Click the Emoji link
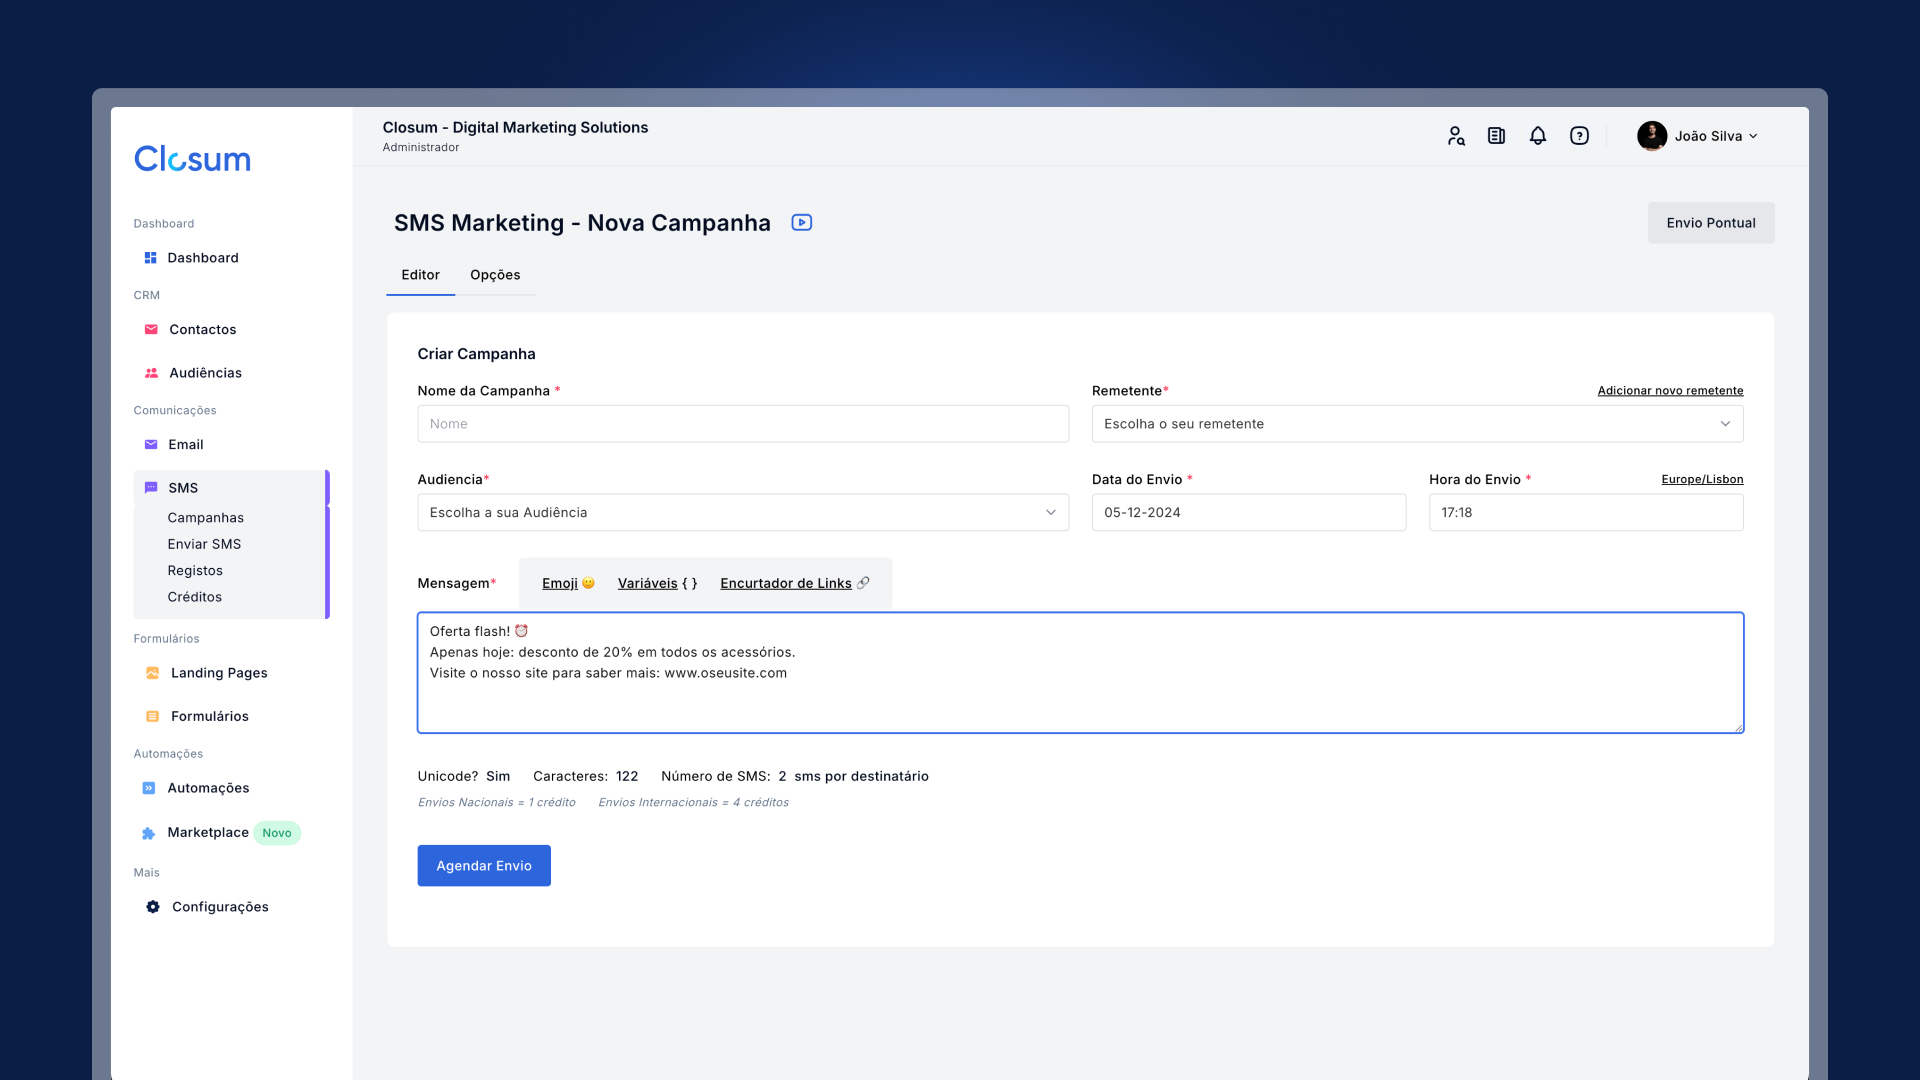Viewport: 1920px width, 1080px height. click(560, 583)
